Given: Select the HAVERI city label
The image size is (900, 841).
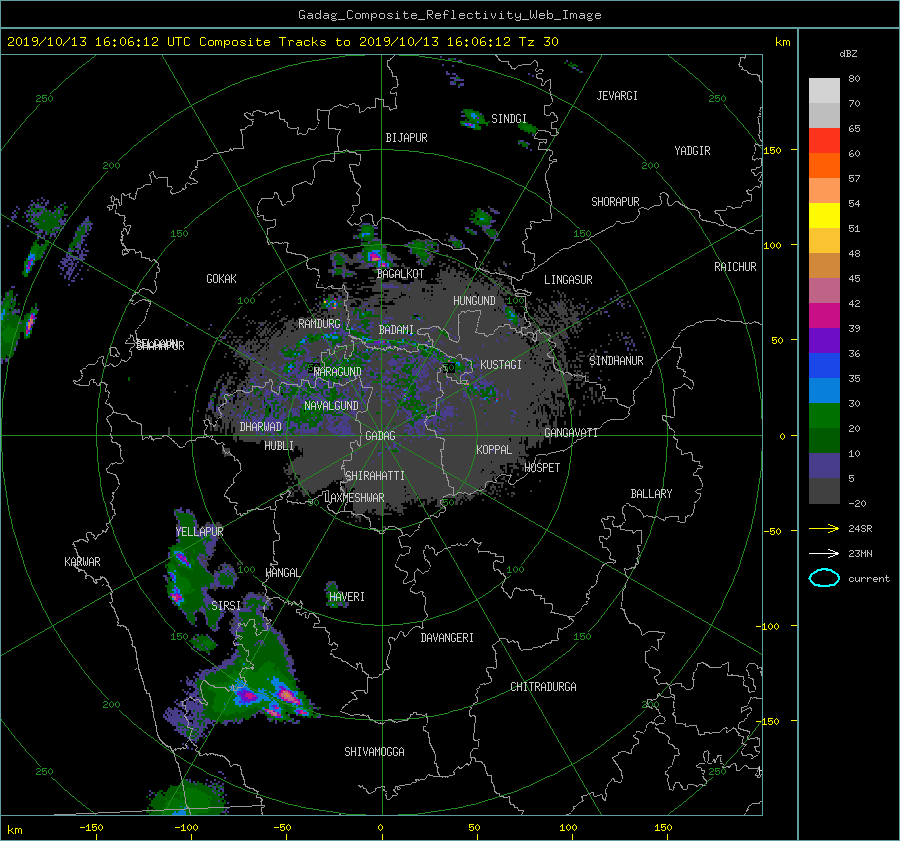Looking at the screenshot, I should tap(347, 597).
